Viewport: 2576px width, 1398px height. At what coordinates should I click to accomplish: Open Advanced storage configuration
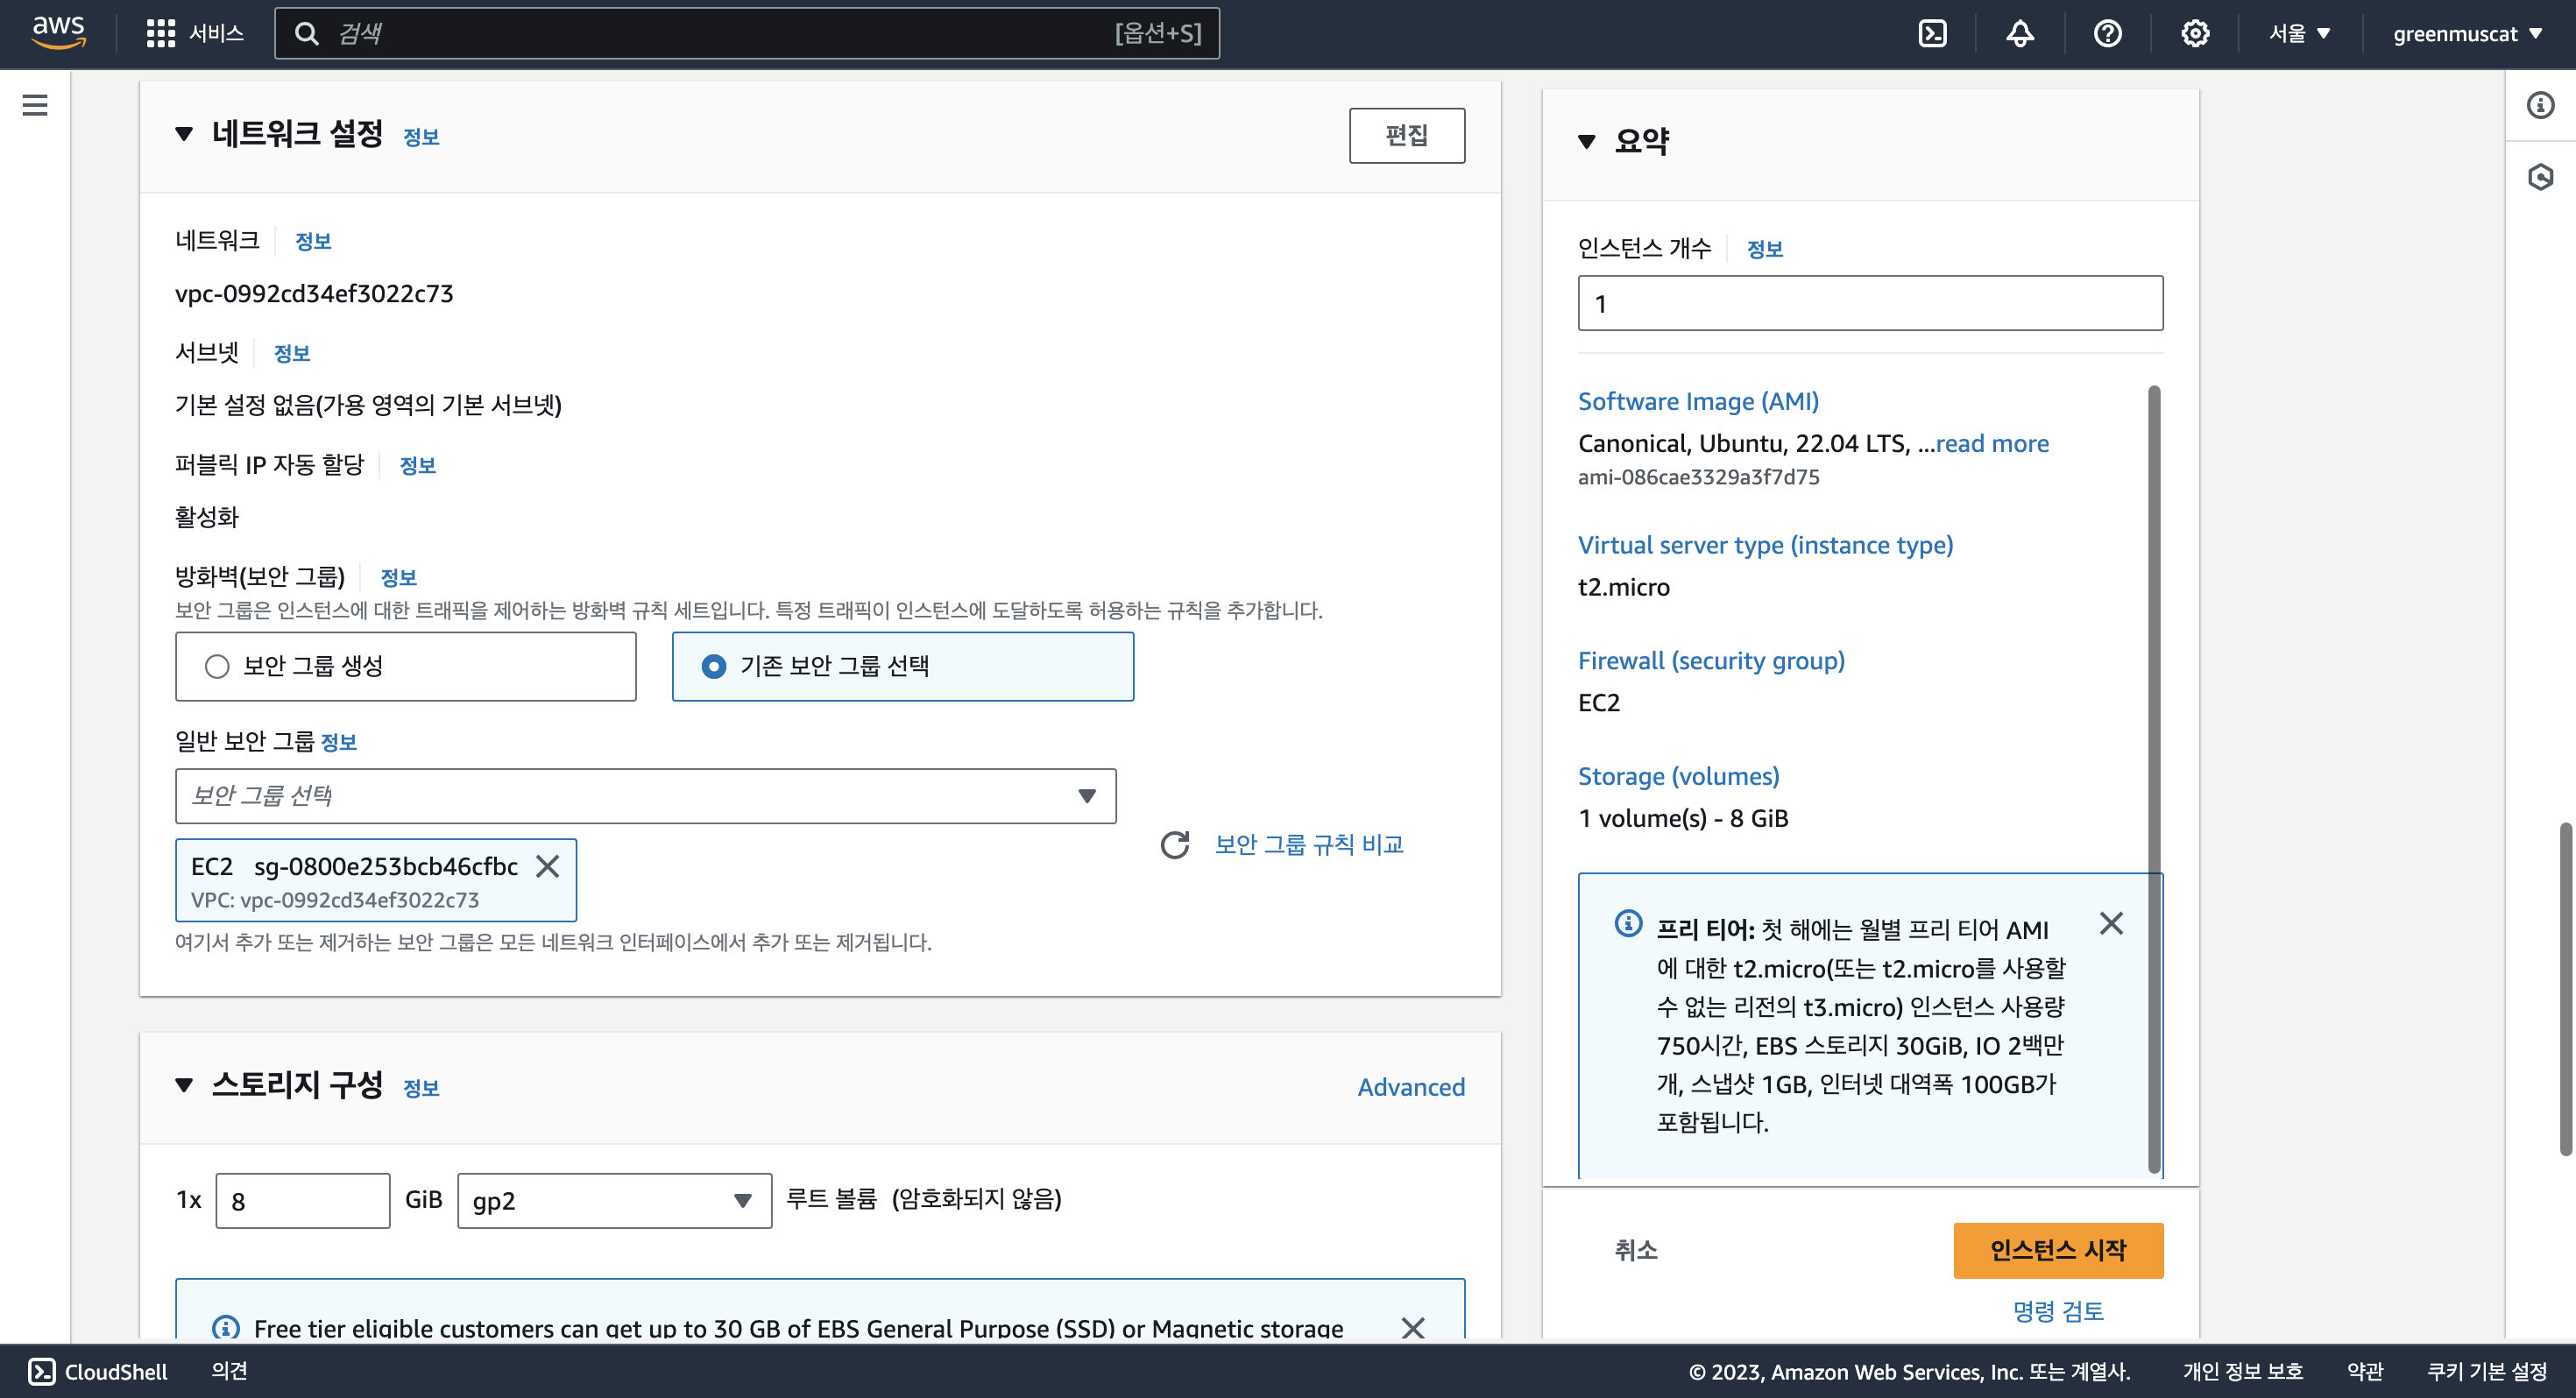[1410, 1087]
